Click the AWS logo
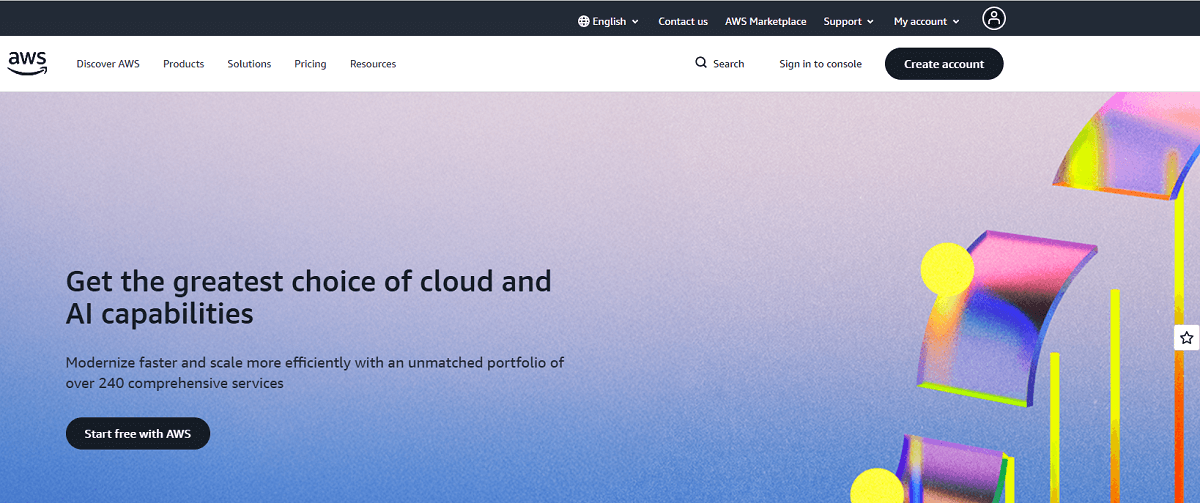This screenshot has width=1200, height=503. [27, 63]
